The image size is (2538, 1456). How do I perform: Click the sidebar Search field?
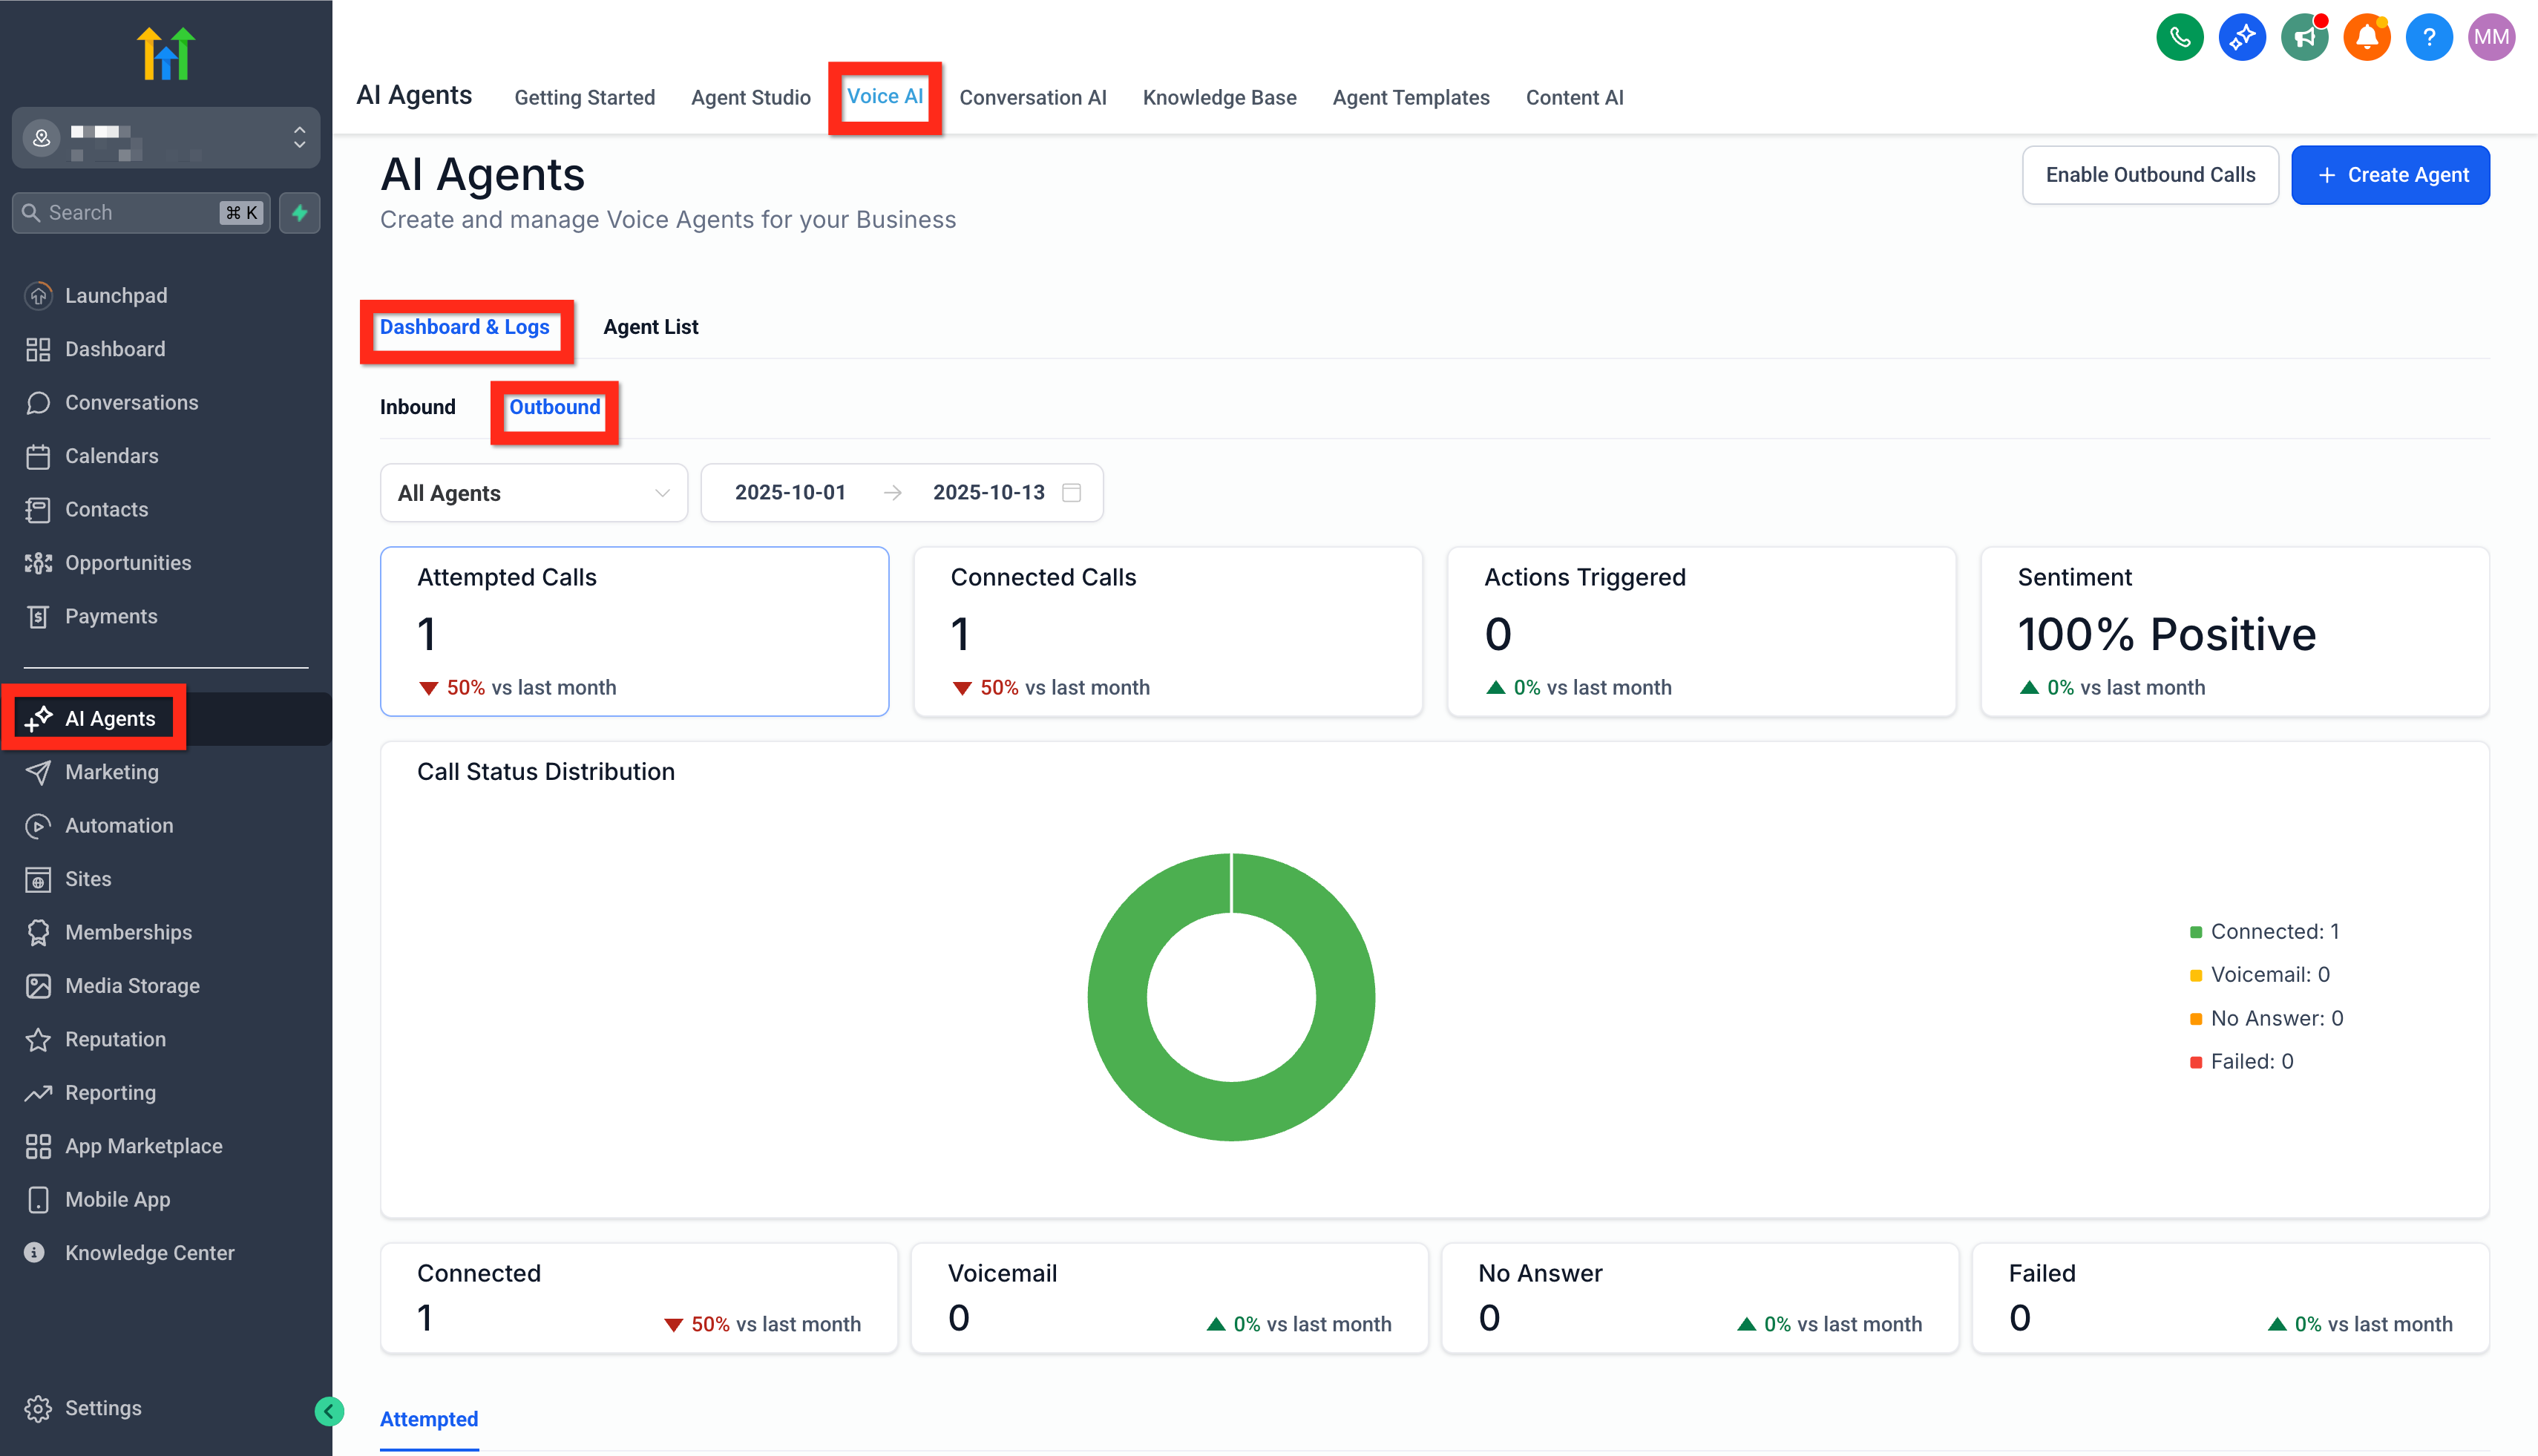tap(130, 213)
